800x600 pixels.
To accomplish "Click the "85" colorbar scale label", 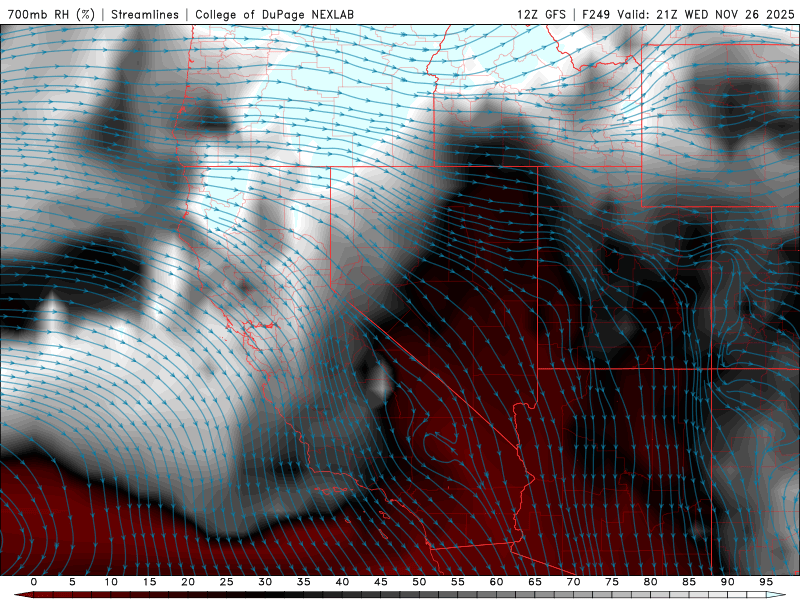I will (688, 582).
